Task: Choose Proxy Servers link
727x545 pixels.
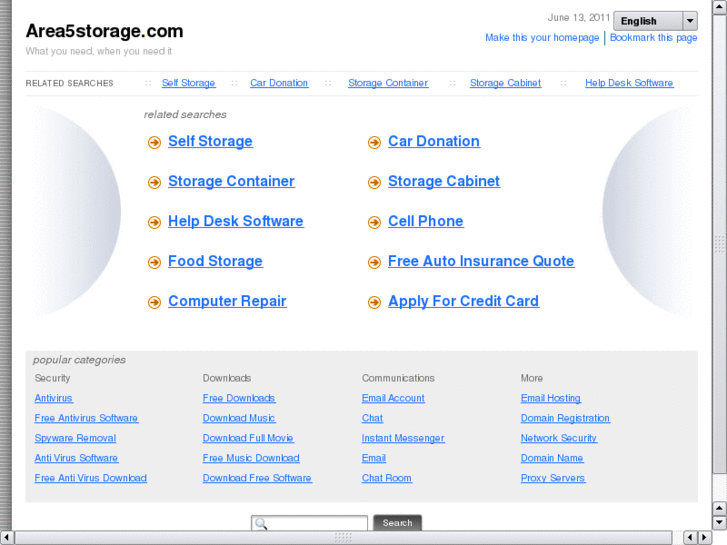Action: pos(553,478)
